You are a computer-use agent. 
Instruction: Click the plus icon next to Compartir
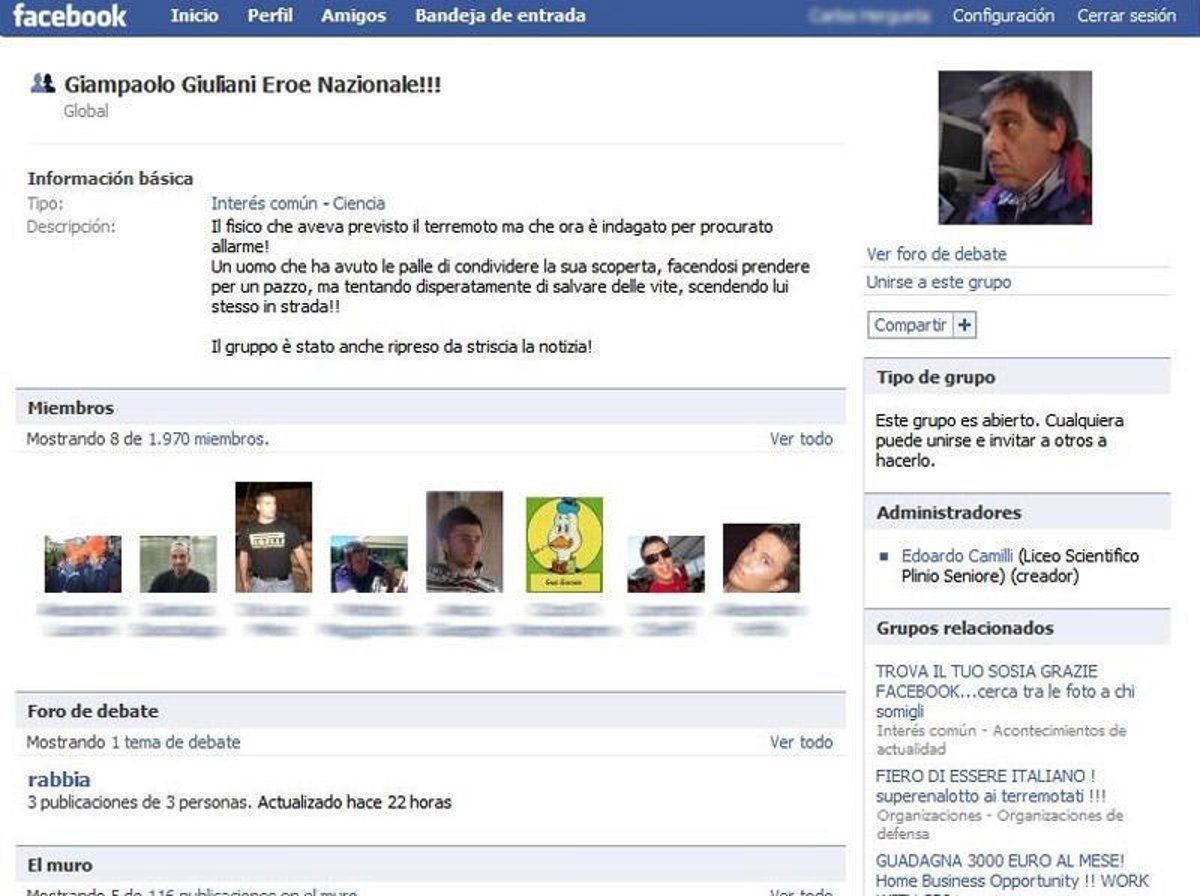pos(965,325)
